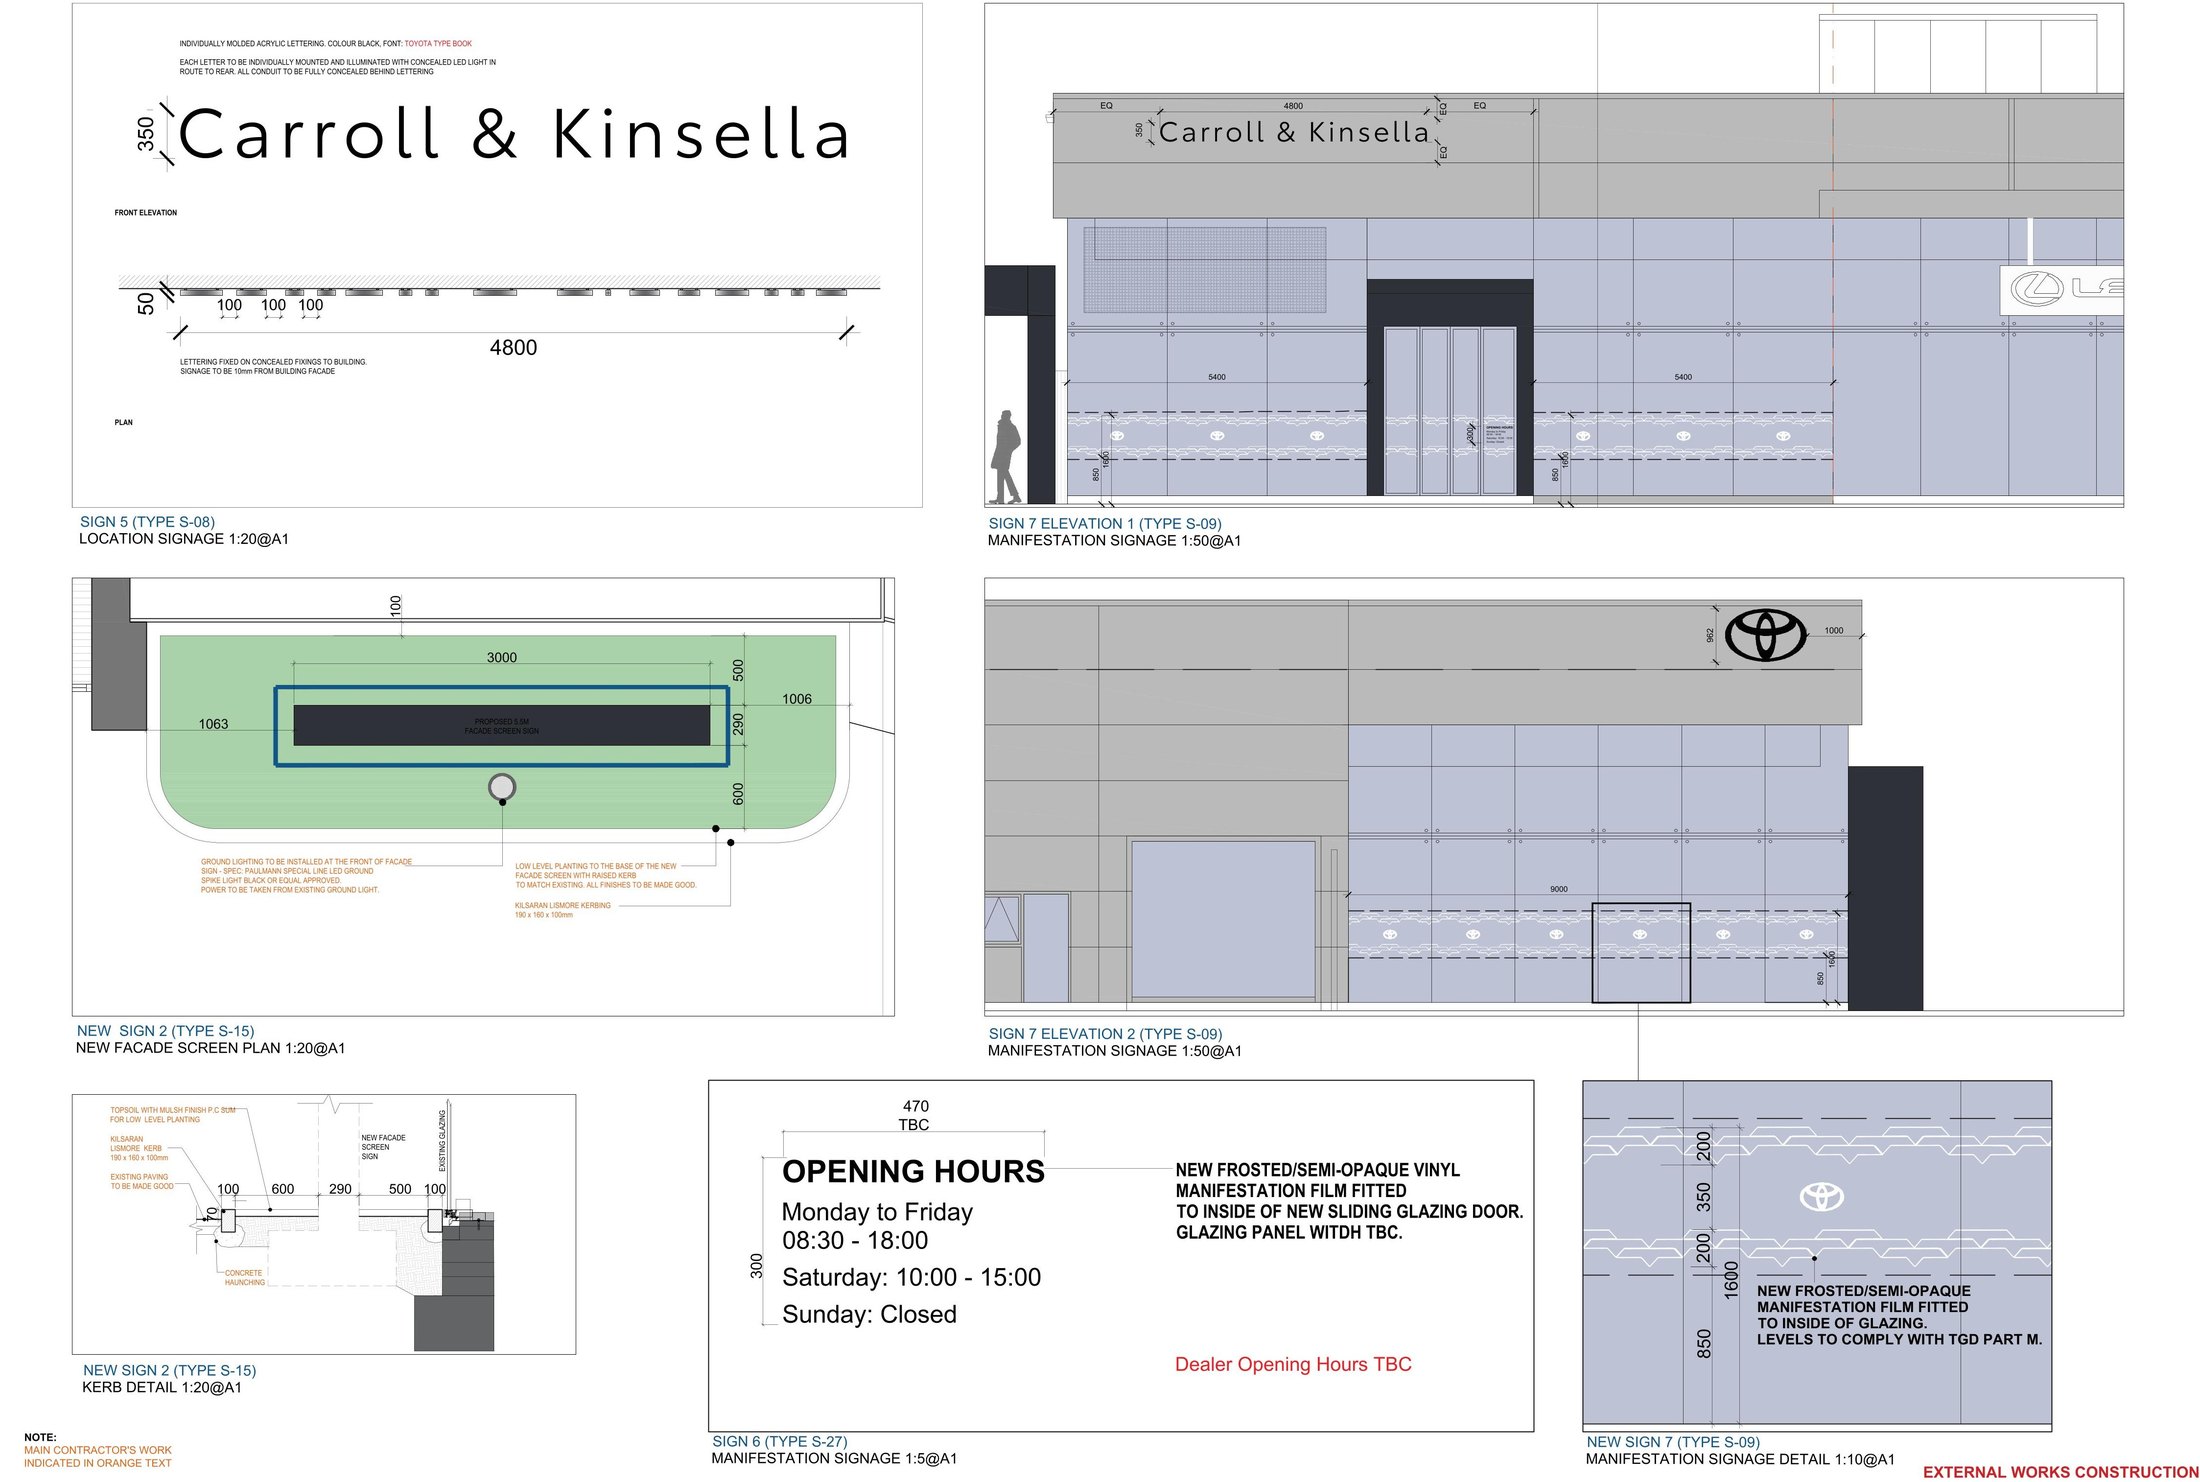2200x1482 pixels.
Task: Click the white Toyota emblem in Sign 7 detail
Action: (1822, 1196)
